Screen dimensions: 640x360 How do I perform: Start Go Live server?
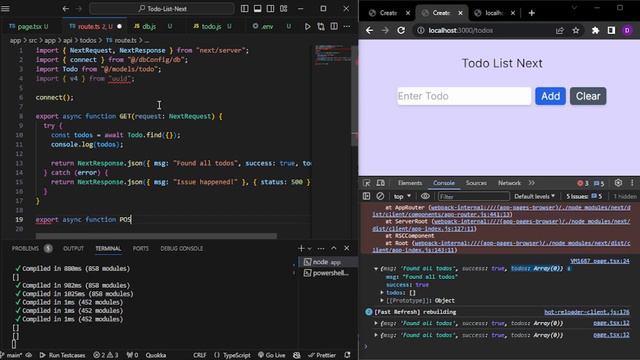[272, 355]
